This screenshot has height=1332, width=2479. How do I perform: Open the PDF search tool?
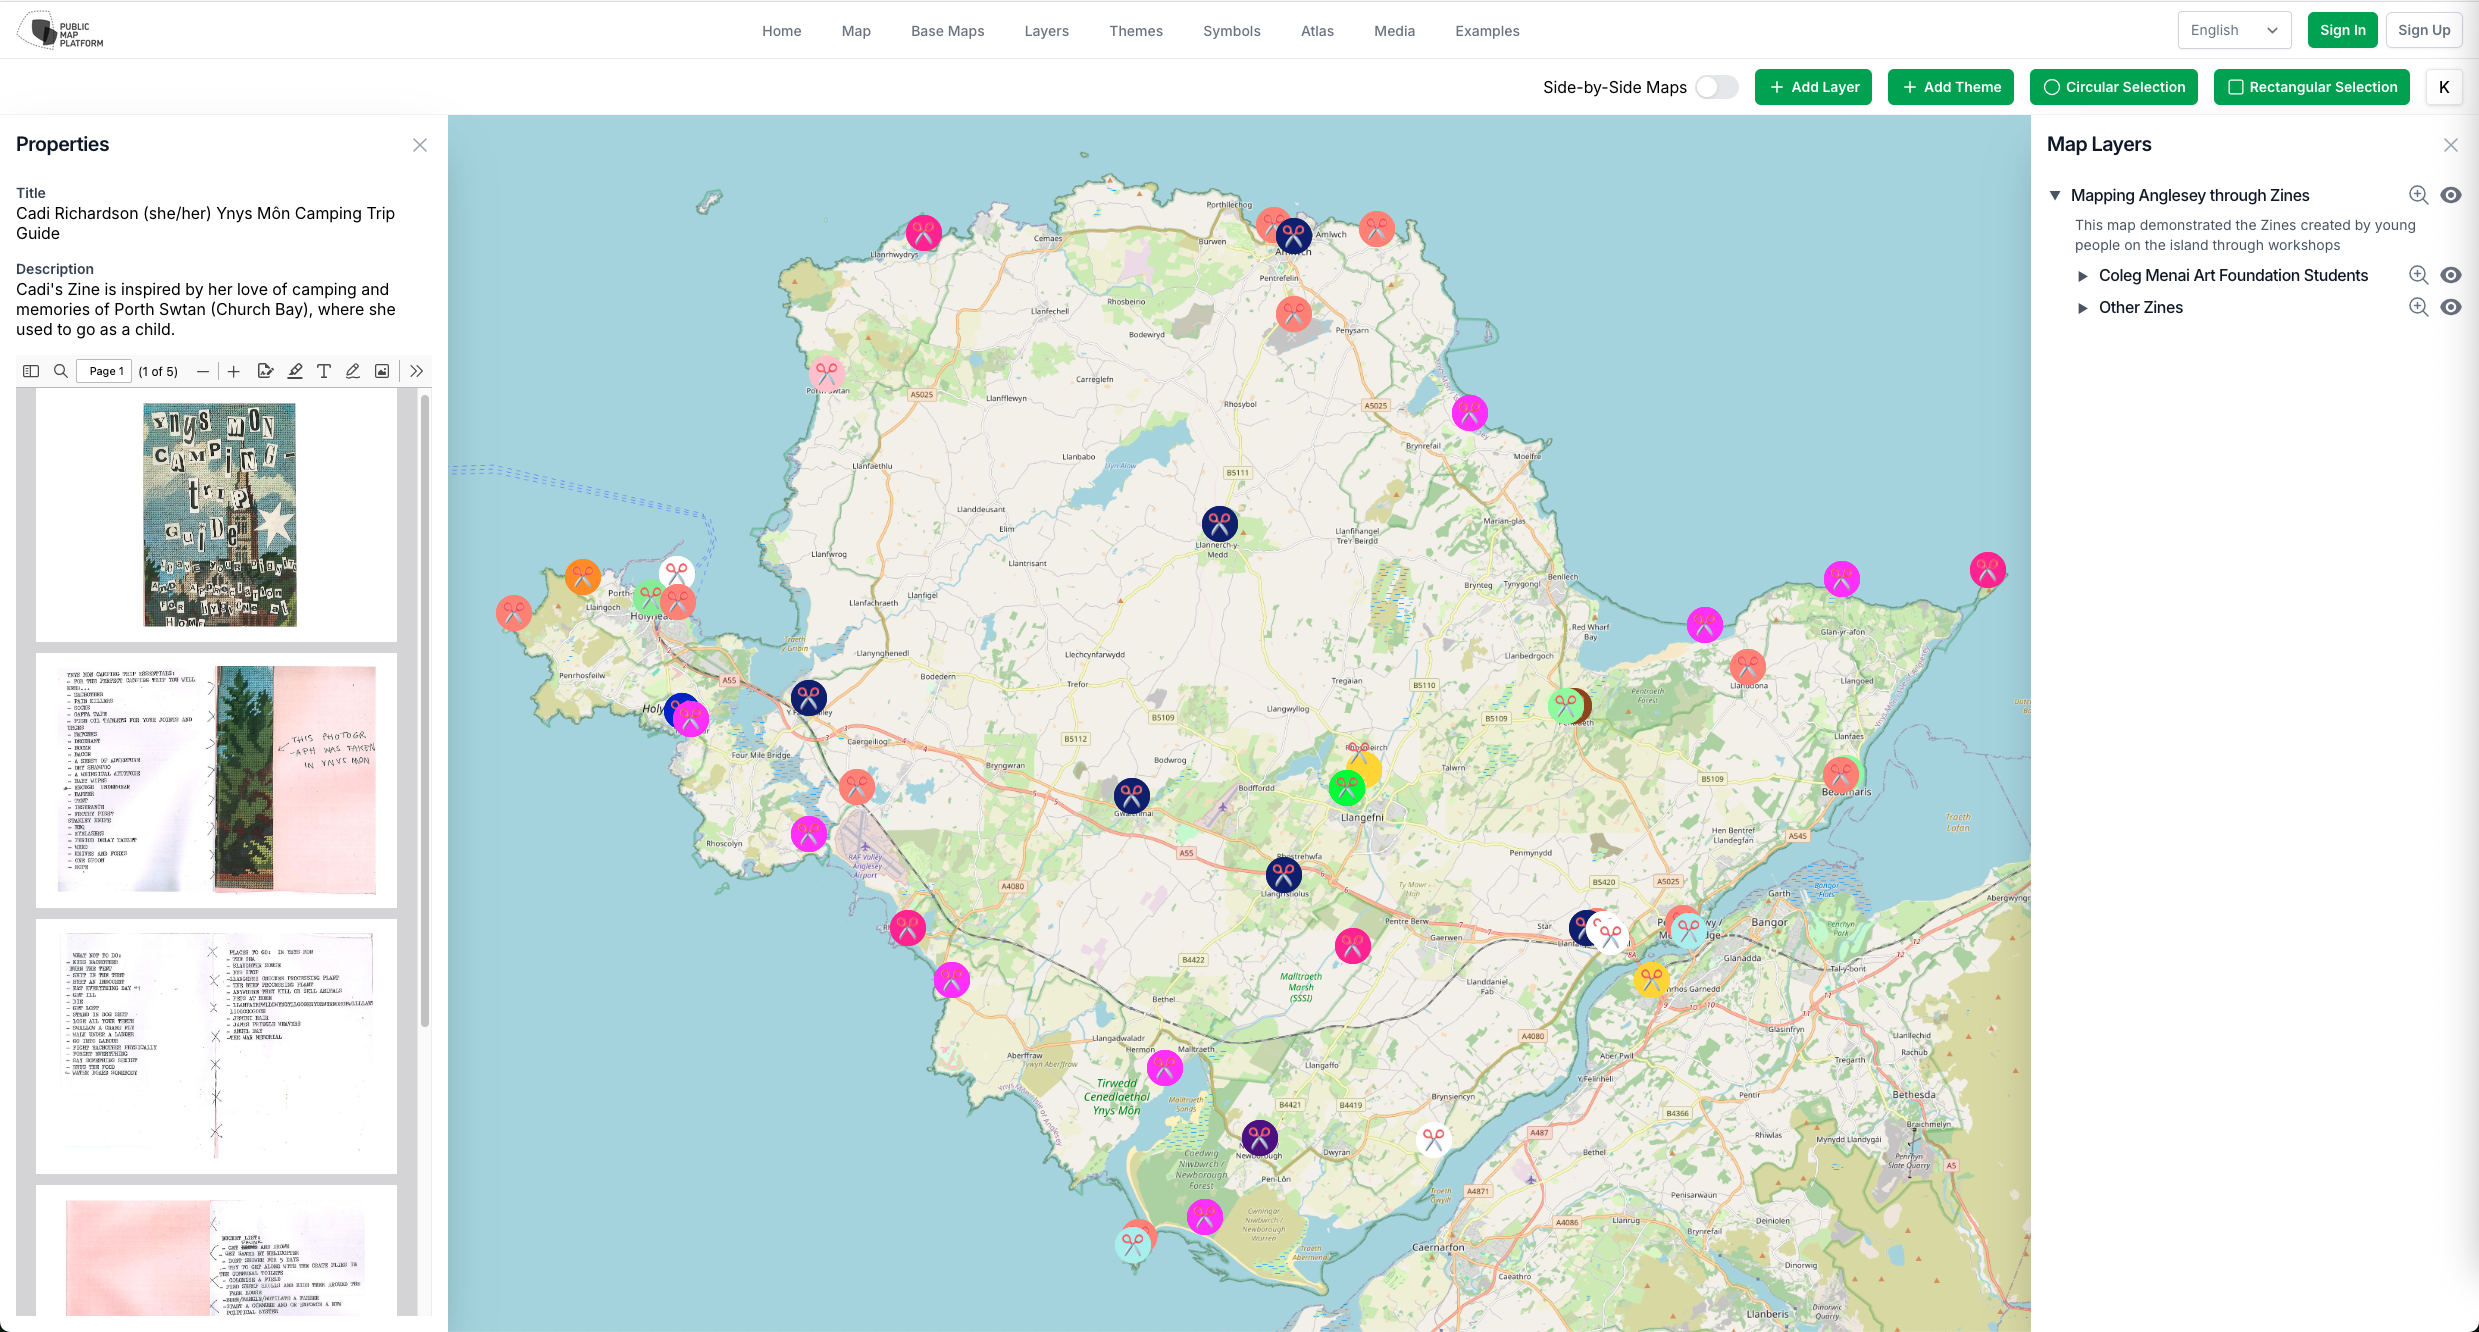click(x=61, y=370)
